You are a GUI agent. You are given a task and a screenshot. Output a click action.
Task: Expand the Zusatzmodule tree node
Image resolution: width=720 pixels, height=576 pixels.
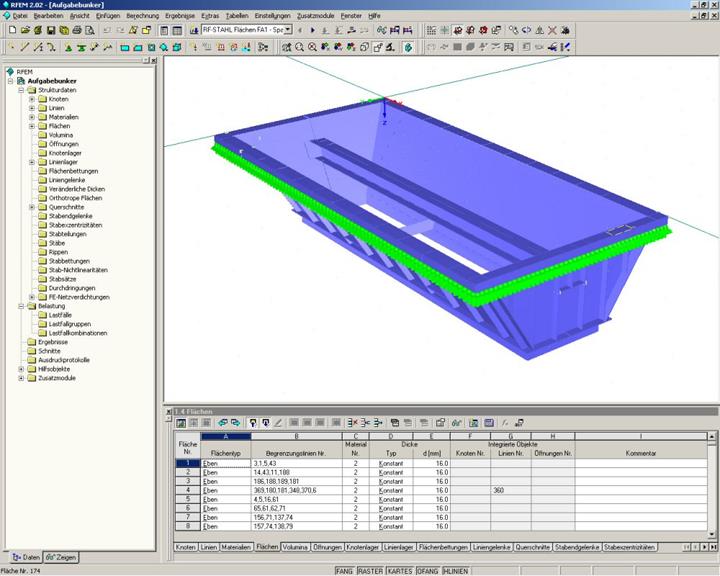point(21,378)
